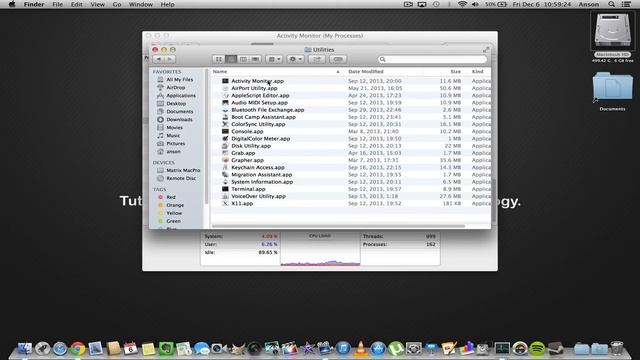Open Calendar icon in the Dock

[131, 349]
